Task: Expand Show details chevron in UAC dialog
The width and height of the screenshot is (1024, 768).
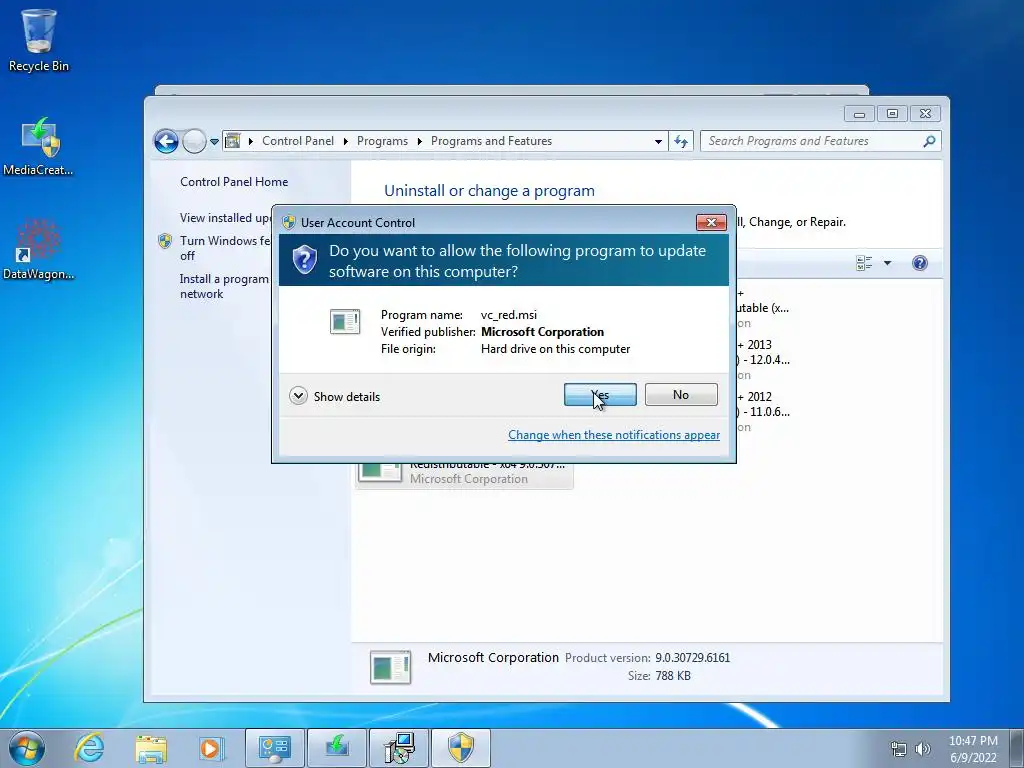Action: 298,396
